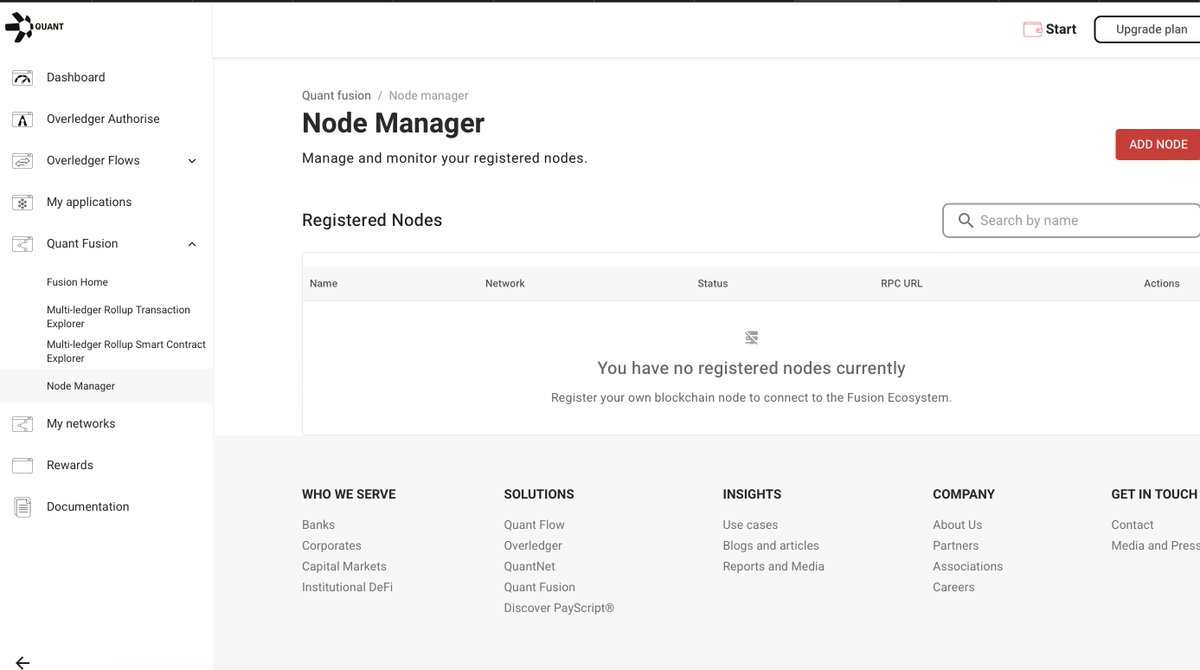Open the About Us footer link
Screen dimensions: 1200x670
[x=957, y=525]
